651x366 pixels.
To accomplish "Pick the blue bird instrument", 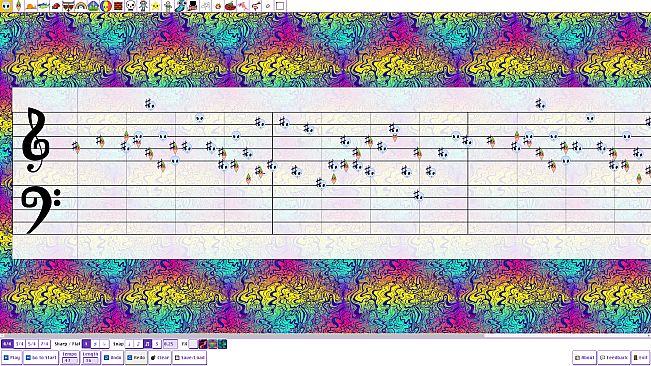I will pyautogui.click(x=180, y=6).
